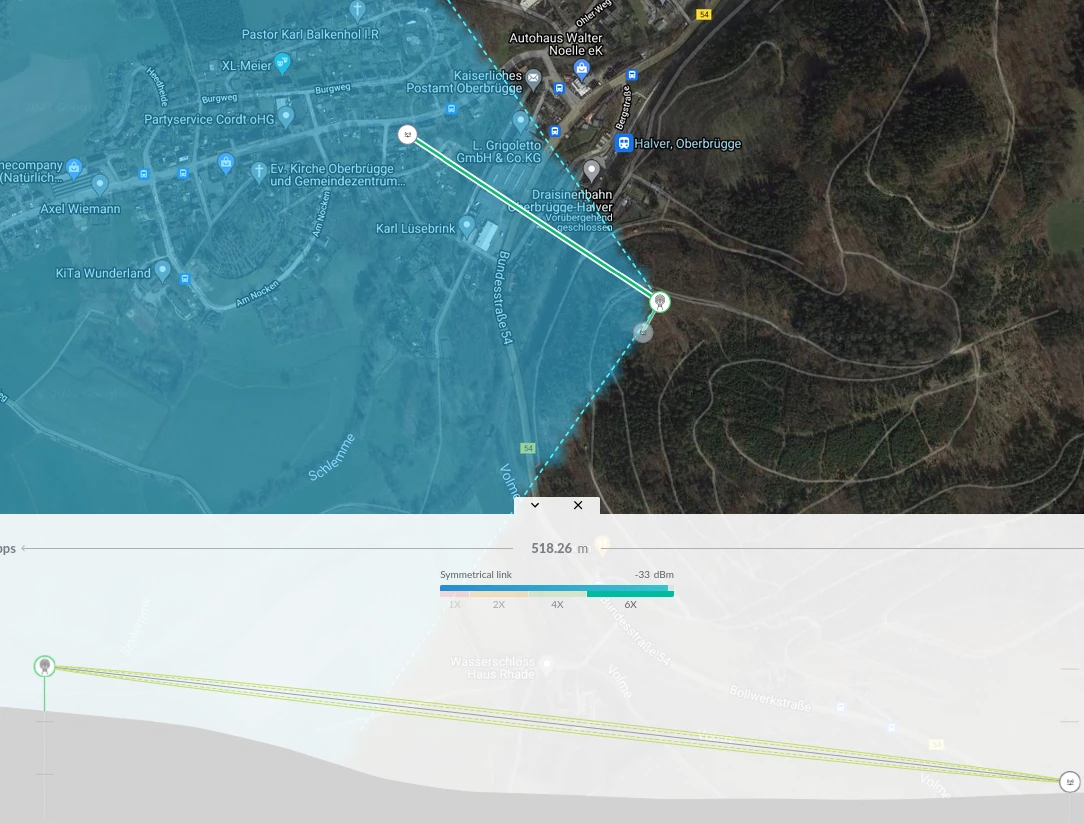
Task: Click bus stop icon right of Autohaus pin
Action: coord(632,75)
